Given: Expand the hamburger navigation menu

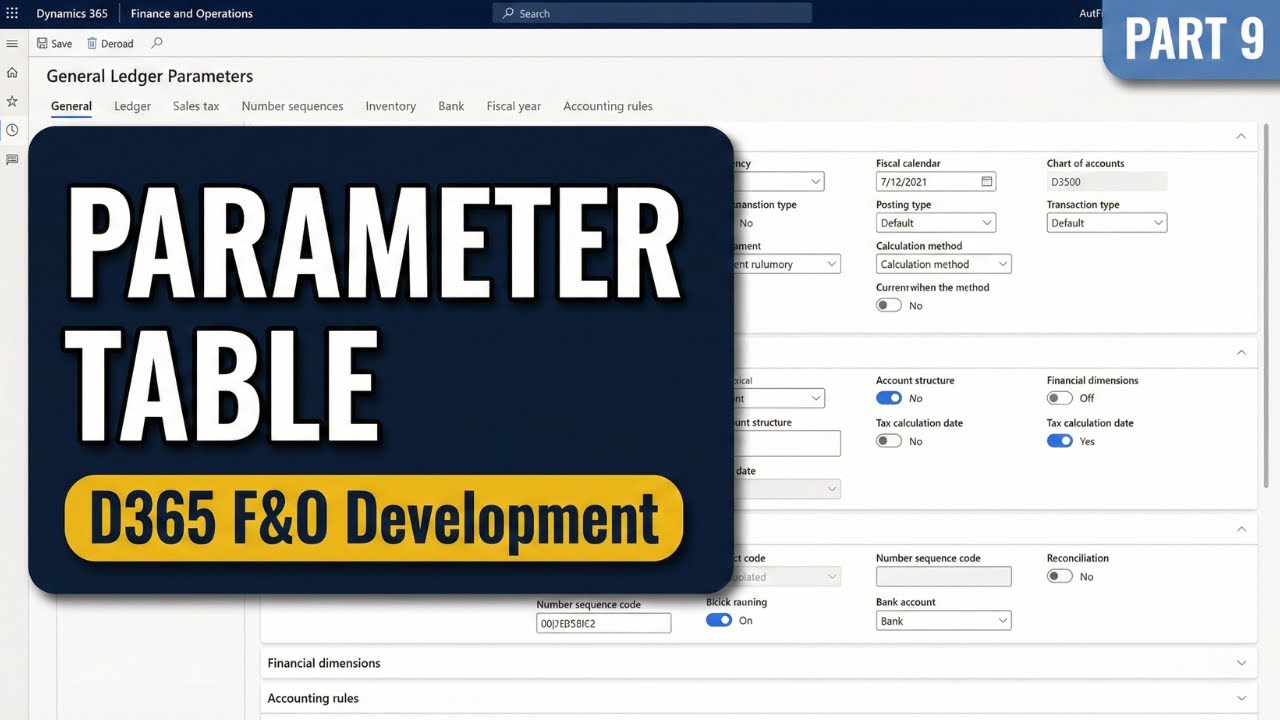Looking at the screenshot, I should coord(12,44).
